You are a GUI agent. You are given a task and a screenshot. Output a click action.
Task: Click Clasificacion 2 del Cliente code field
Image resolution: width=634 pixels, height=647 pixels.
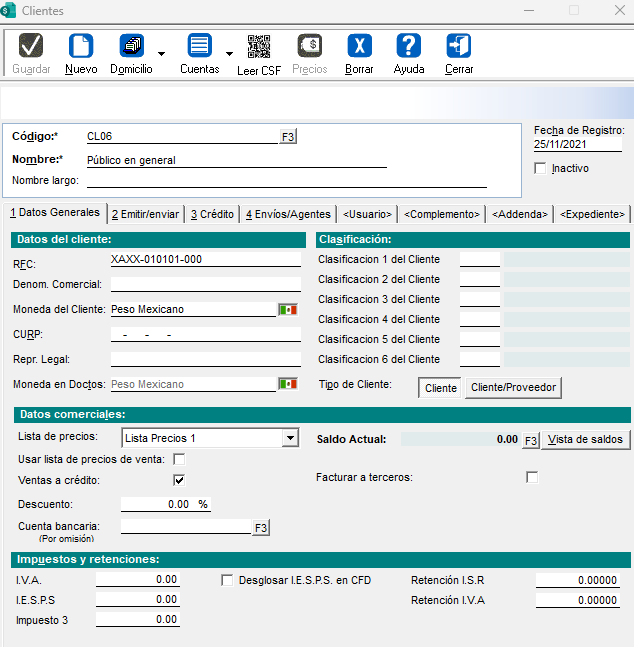pos(480,279)
